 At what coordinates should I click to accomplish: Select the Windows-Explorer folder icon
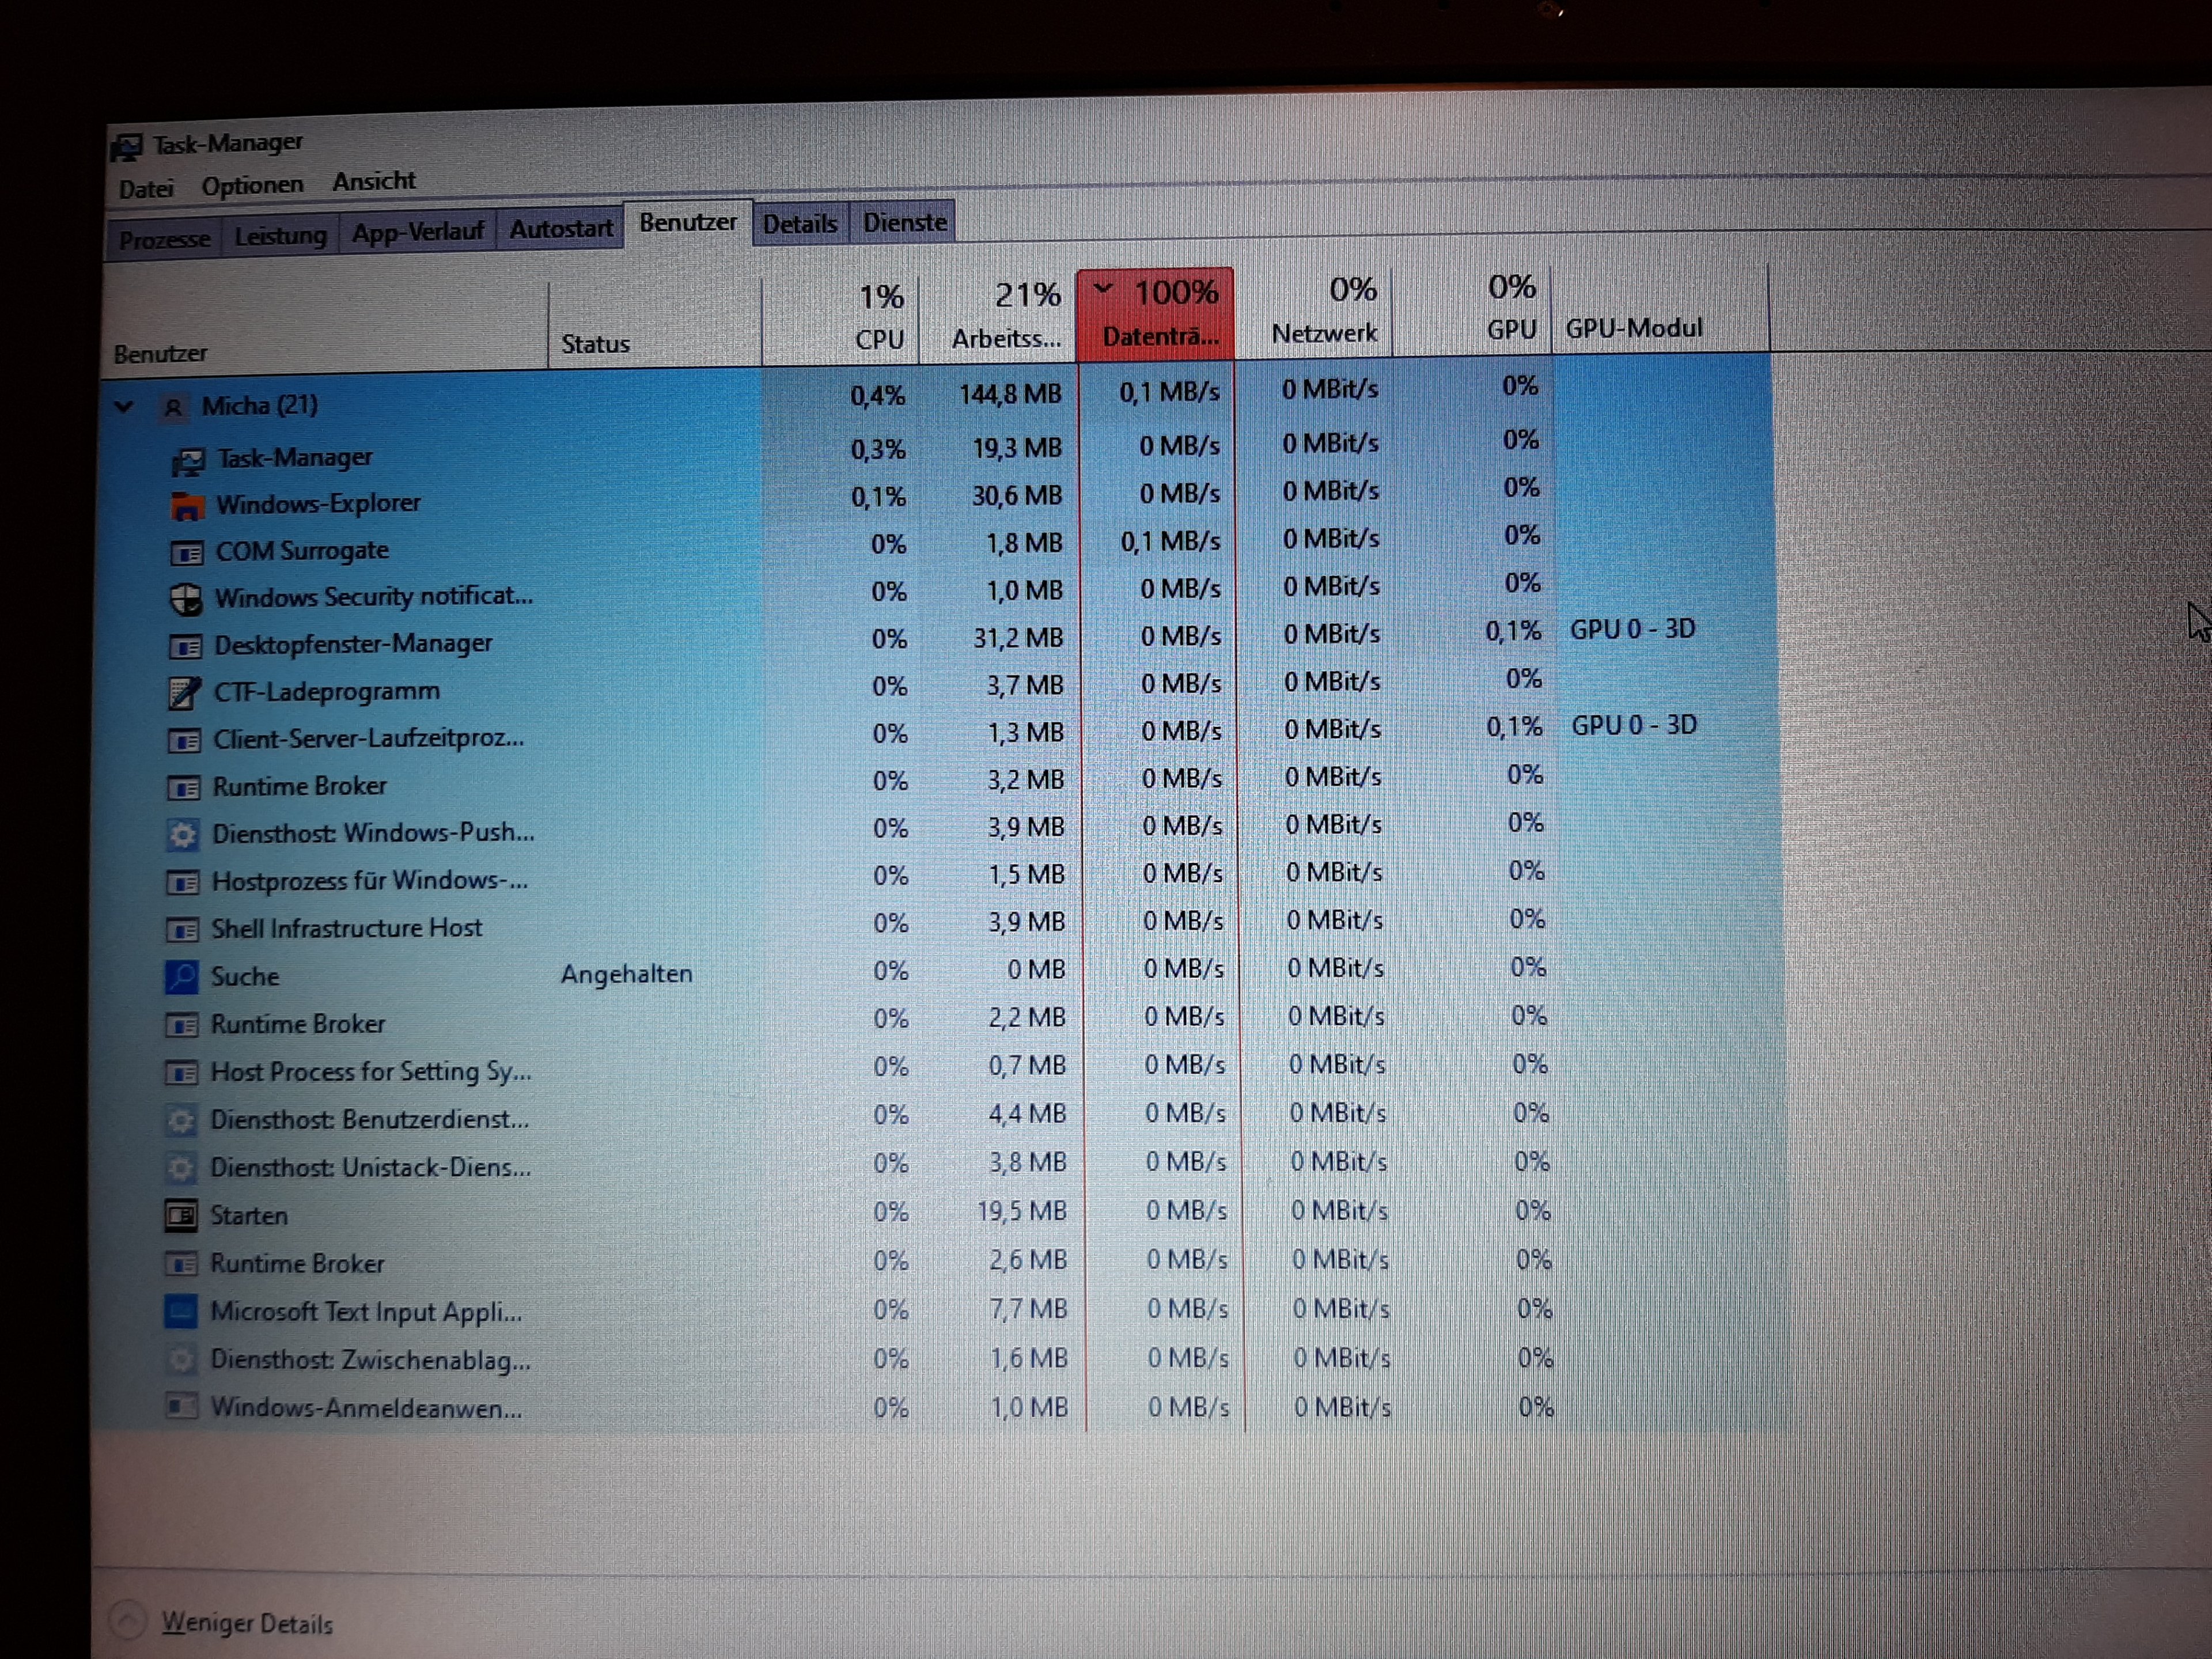186,506
